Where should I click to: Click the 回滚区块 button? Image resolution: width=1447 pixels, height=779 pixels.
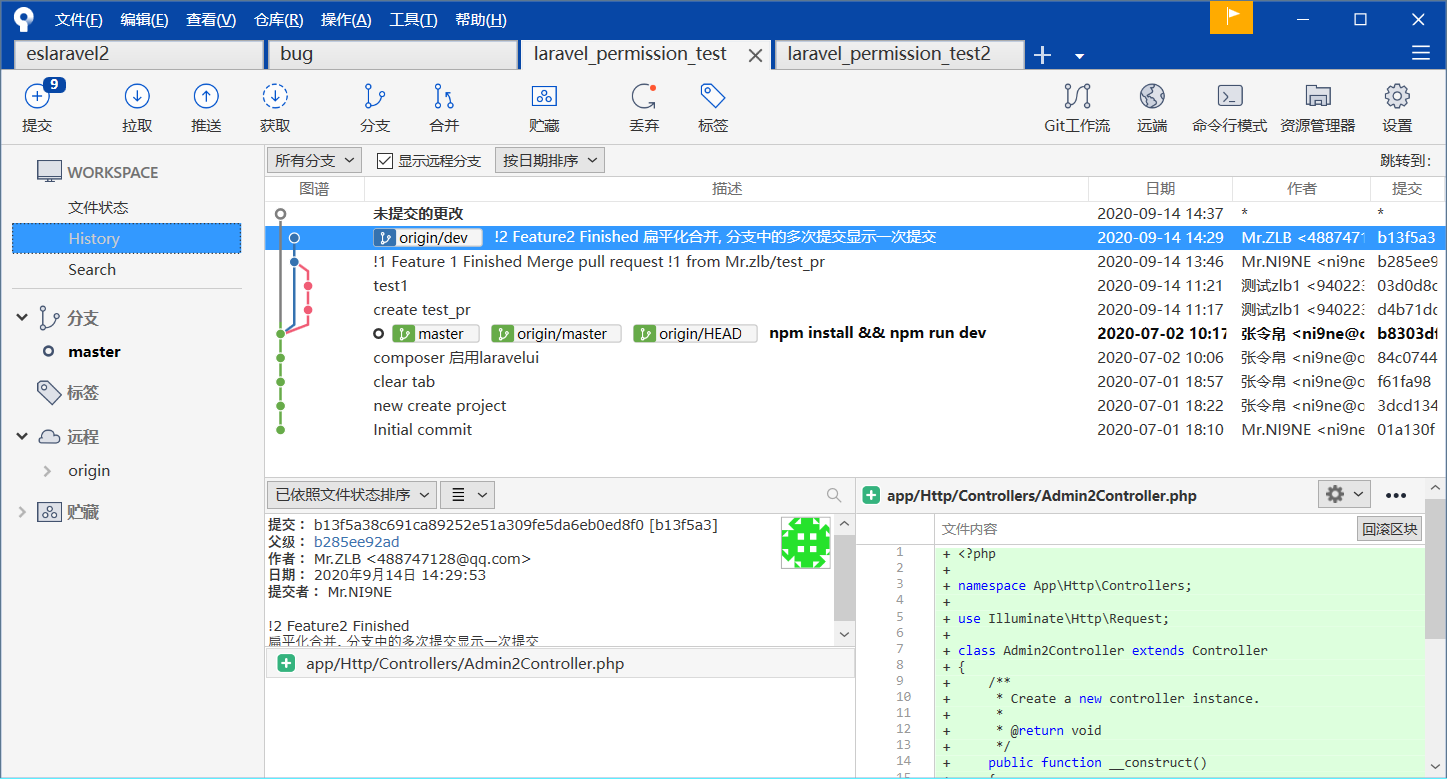1389,529
